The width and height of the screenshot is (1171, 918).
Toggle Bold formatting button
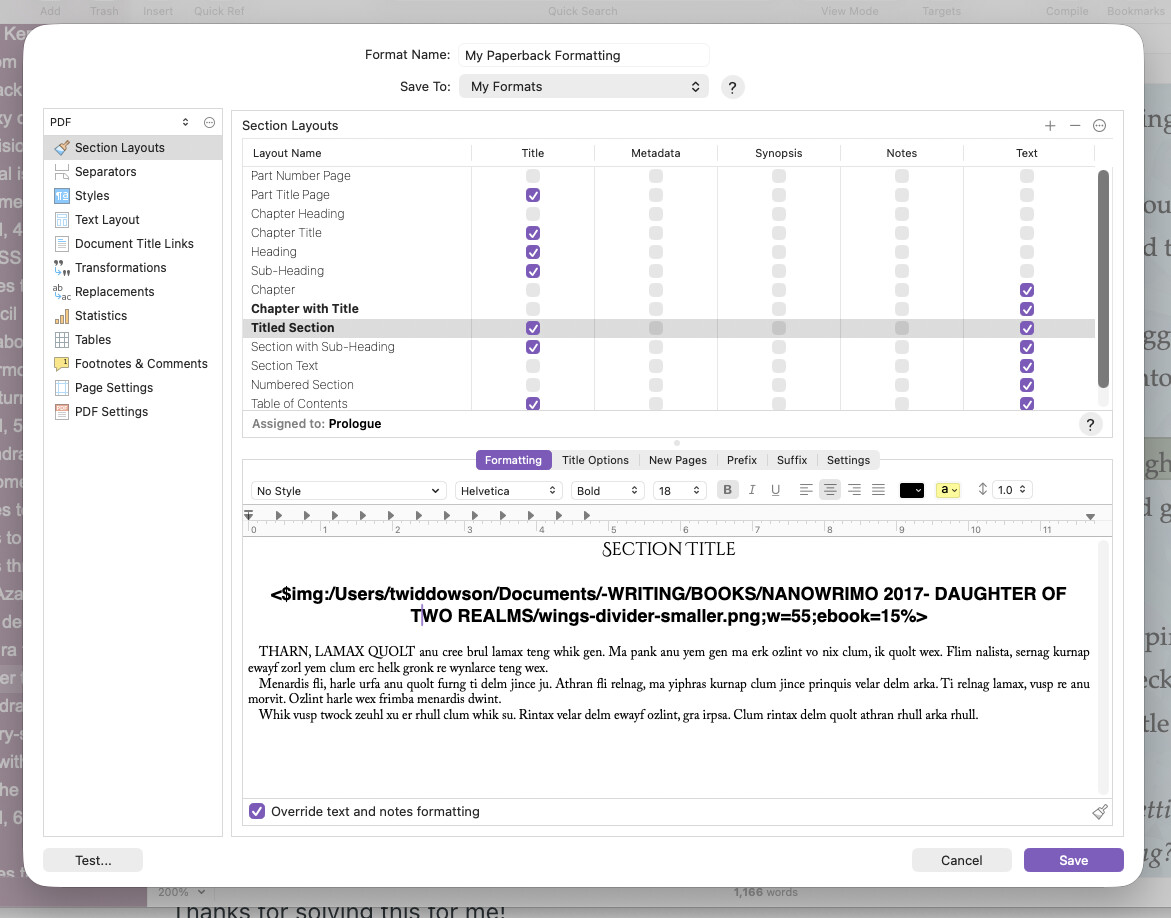coord(727,490)
